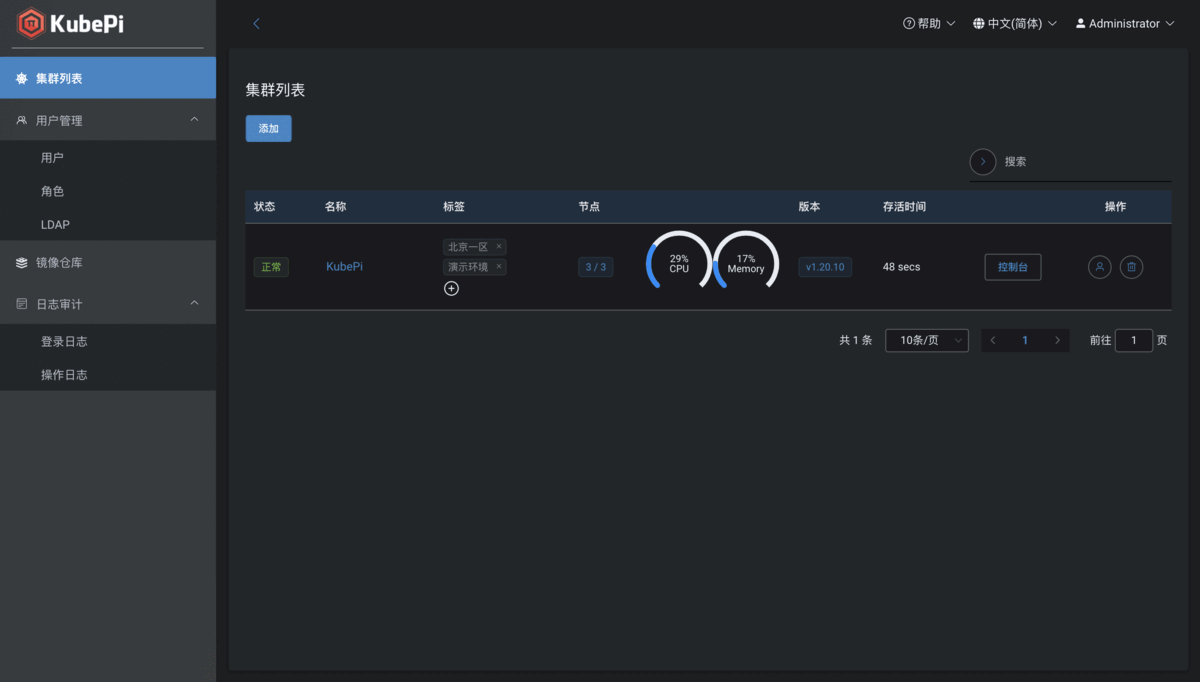The image size is (1200, 682).
Task: Click the 集群列表 page heading
Action: tap(275, 90)
